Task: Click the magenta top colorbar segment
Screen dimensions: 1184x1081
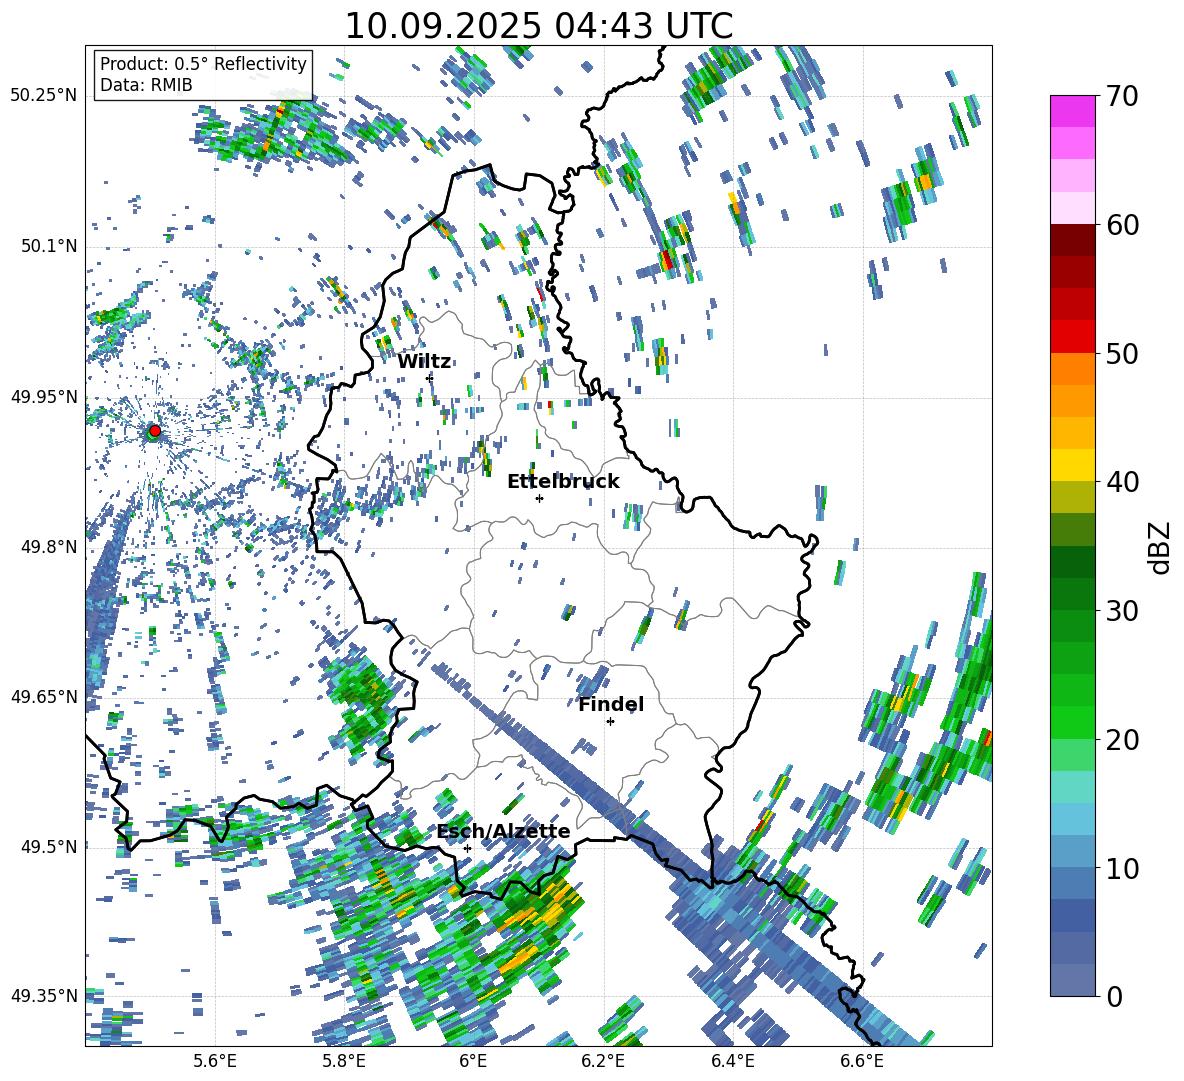Action: pyautogui.click(x=1072, y=111)
